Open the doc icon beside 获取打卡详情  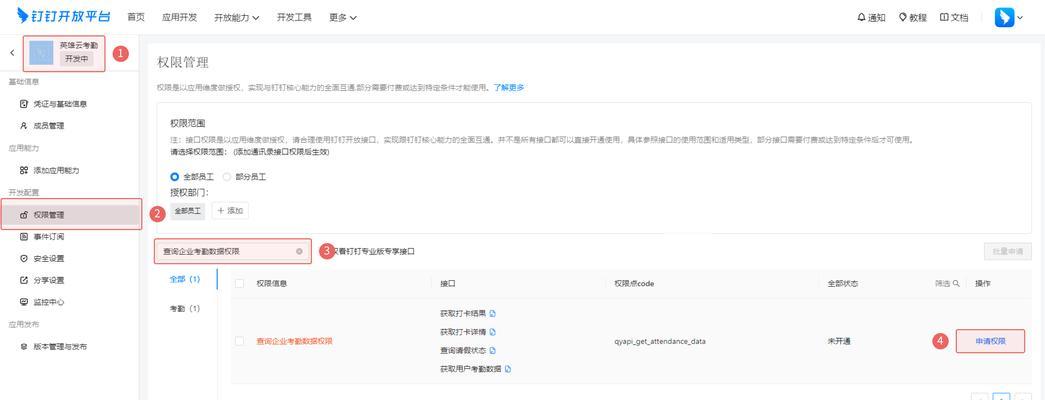(493, 332)
